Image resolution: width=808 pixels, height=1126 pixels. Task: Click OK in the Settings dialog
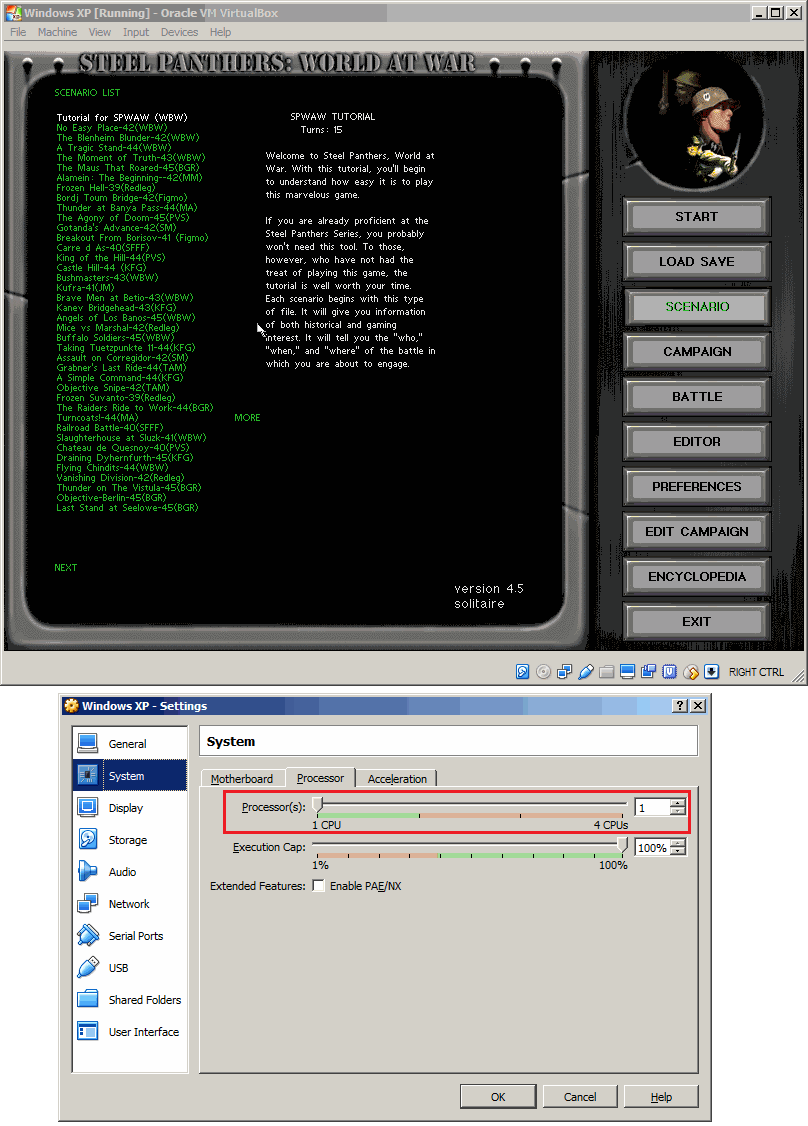tap(498, 1097)
